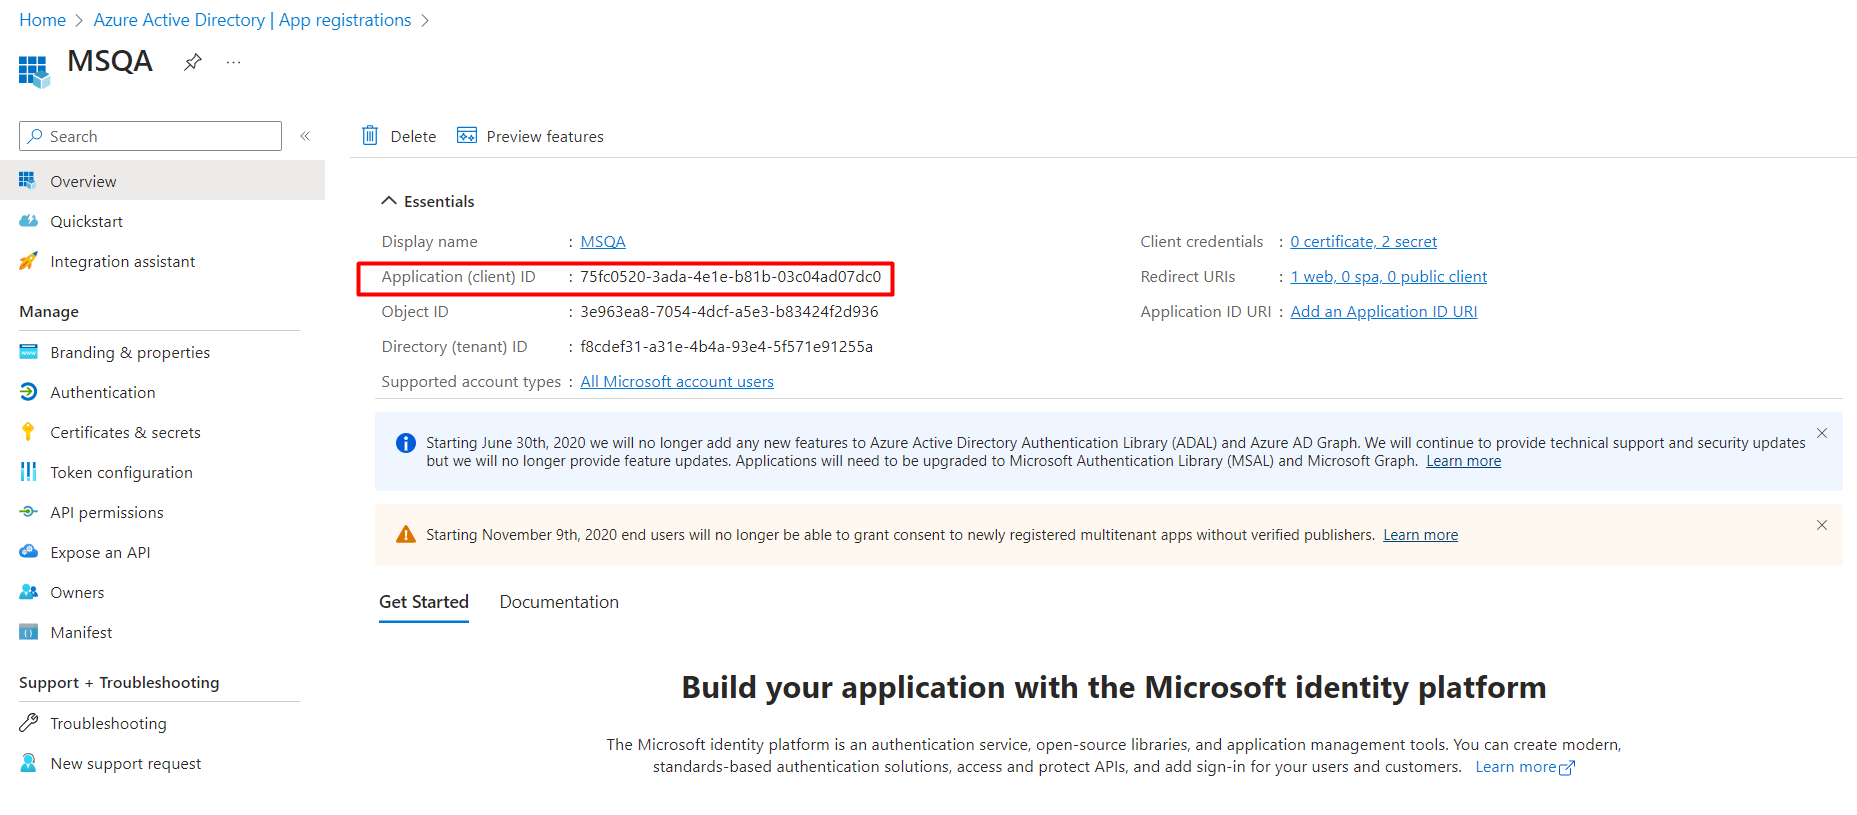Dismiss the ADAL deprecation info banner

pos(1822,433)
